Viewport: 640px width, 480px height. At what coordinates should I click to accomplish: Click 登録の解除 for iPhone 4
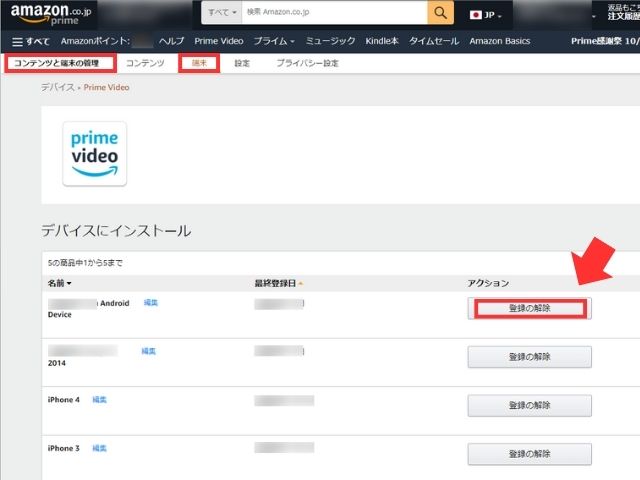coord(530,405)
